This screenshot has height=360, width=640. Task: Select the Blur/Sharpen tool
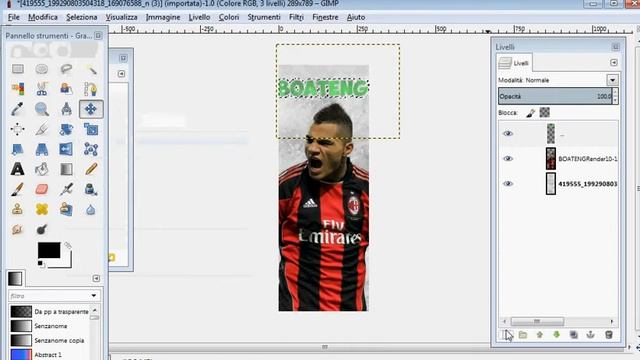click(91, 209)
